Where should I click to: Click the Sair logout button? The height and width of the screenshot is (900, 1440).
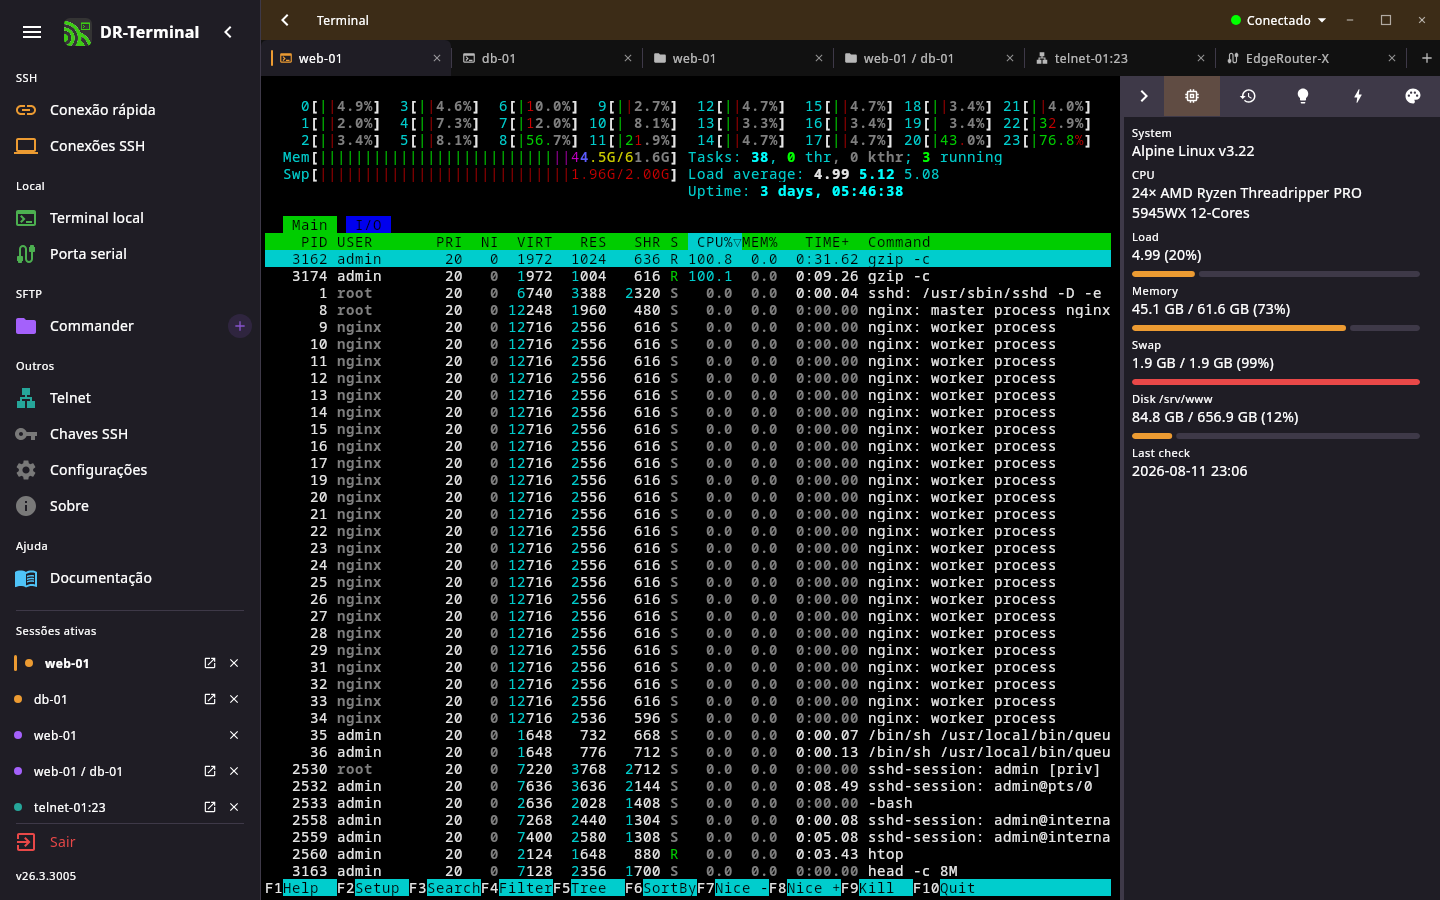(46, 842)
